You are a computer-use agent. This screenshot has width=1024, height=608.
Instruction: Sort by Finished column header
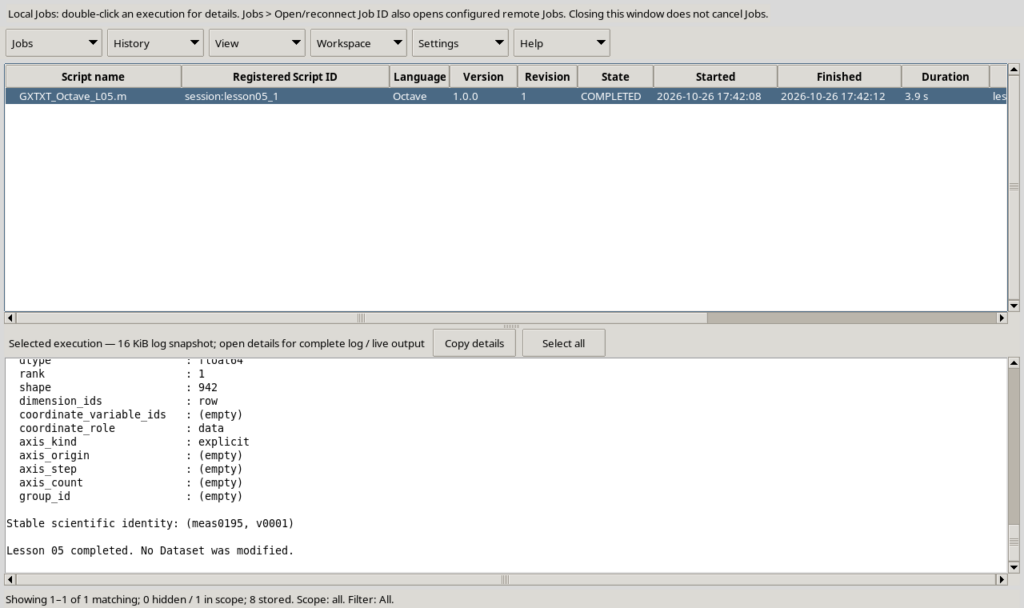pos(839,76)
